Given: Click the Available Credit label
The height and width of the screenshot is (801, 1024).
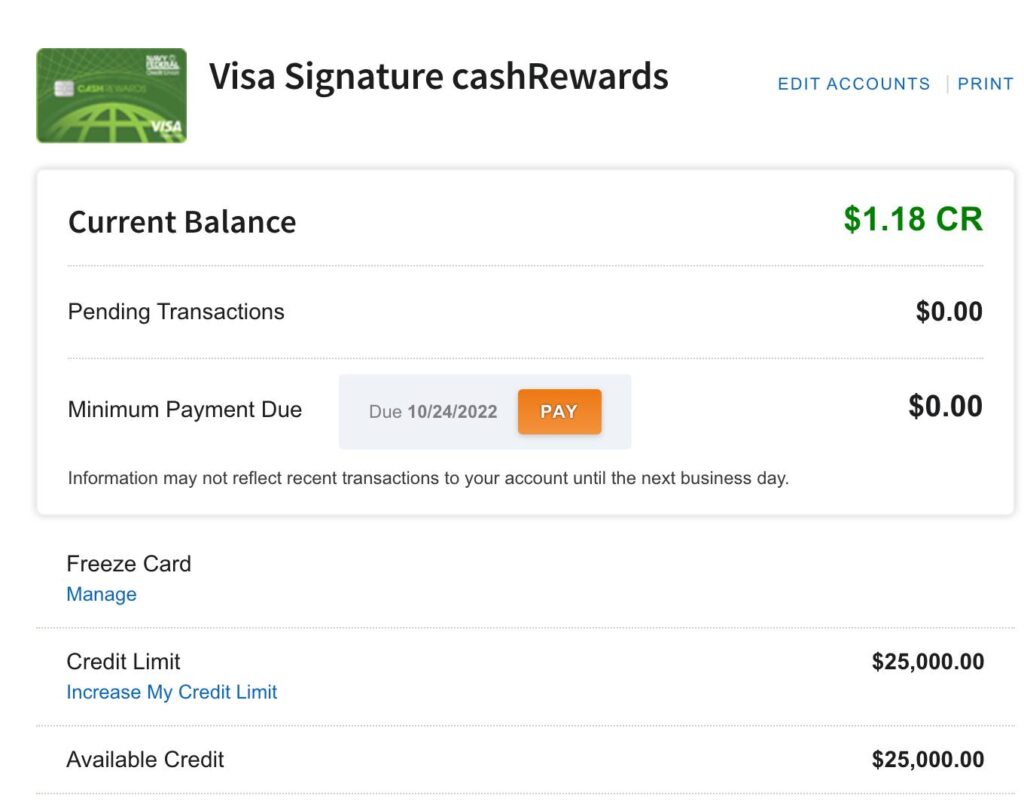Looking at the screenshot, I should (x=145, y=760).
